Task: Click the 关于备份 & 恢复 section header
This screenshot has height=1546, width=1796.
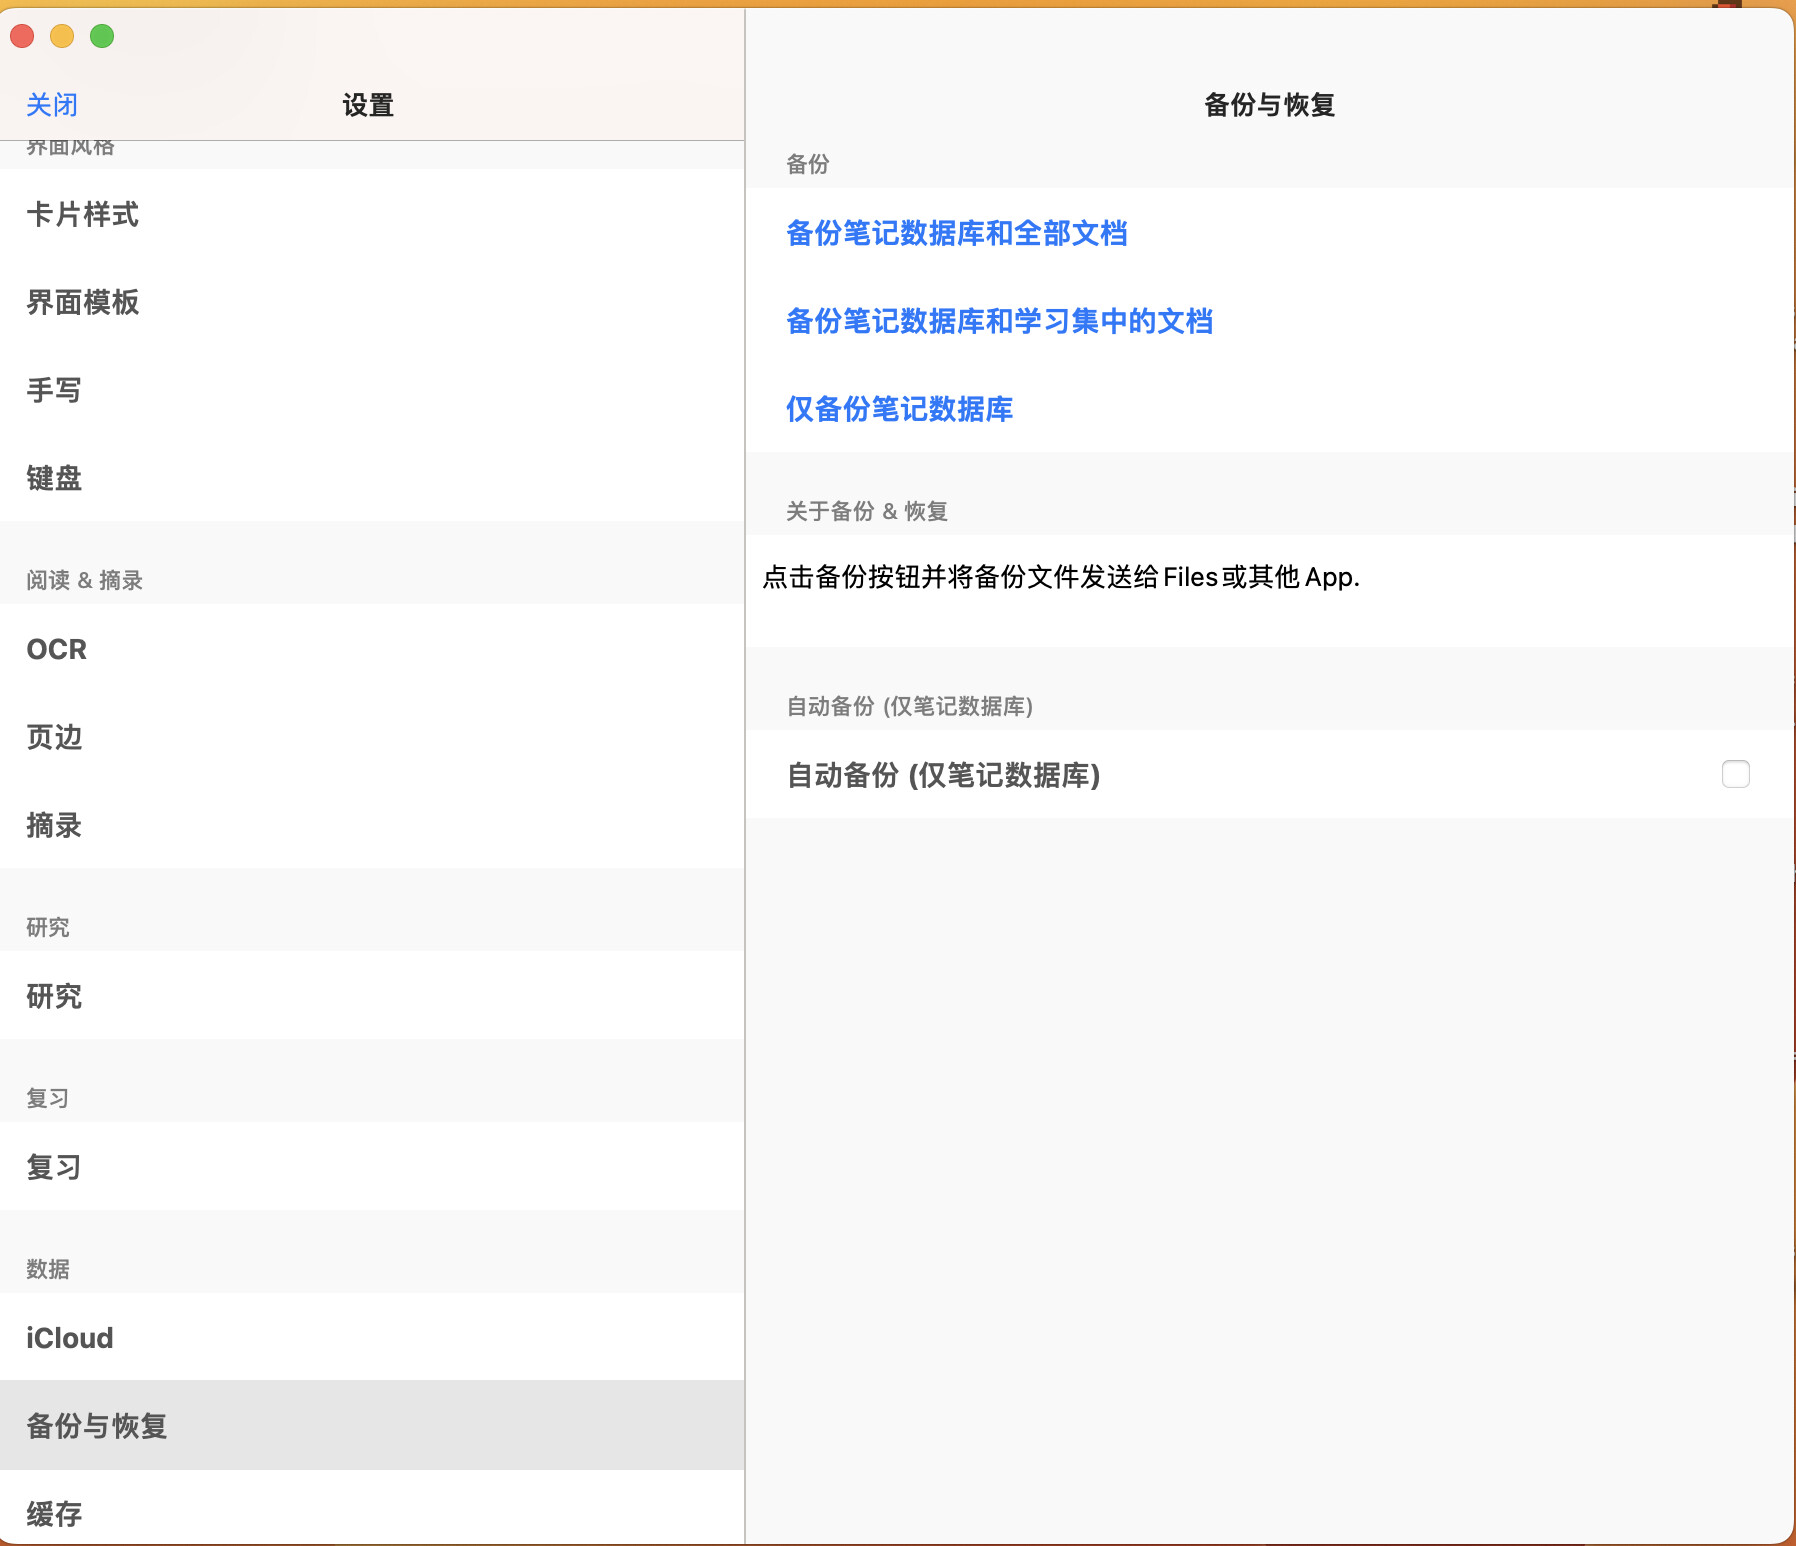Action: click(867, 511)
